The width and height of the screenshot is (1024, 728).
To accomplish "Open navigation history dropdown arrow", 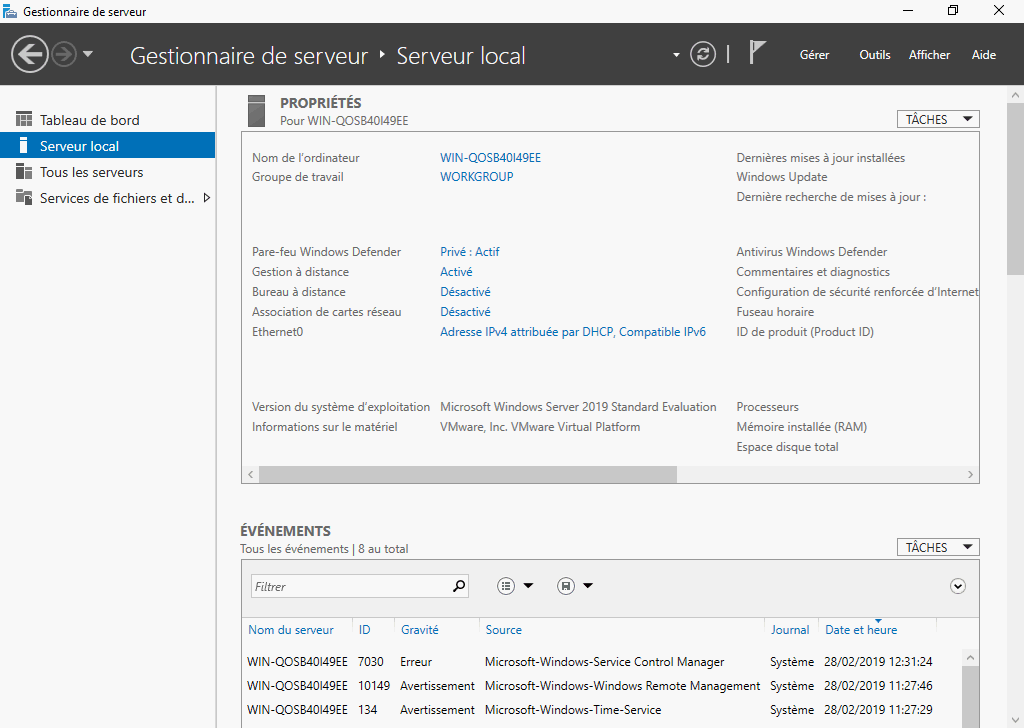I will 88,54.
